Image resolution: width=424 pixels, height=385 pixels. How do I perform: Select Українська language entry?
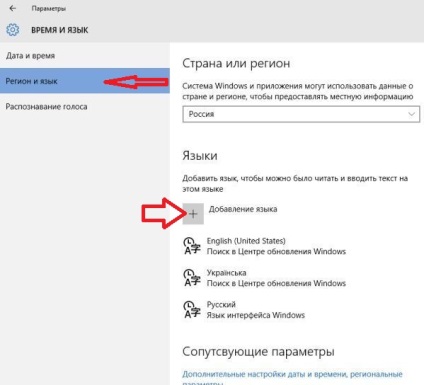click(265, 278)
